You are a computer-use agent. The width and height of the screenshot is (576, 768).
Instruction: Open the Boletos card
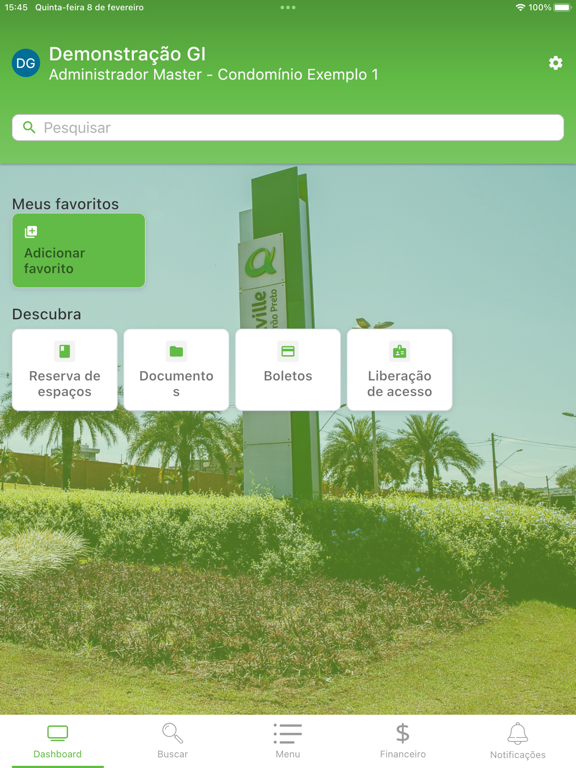tap(288, 370)
